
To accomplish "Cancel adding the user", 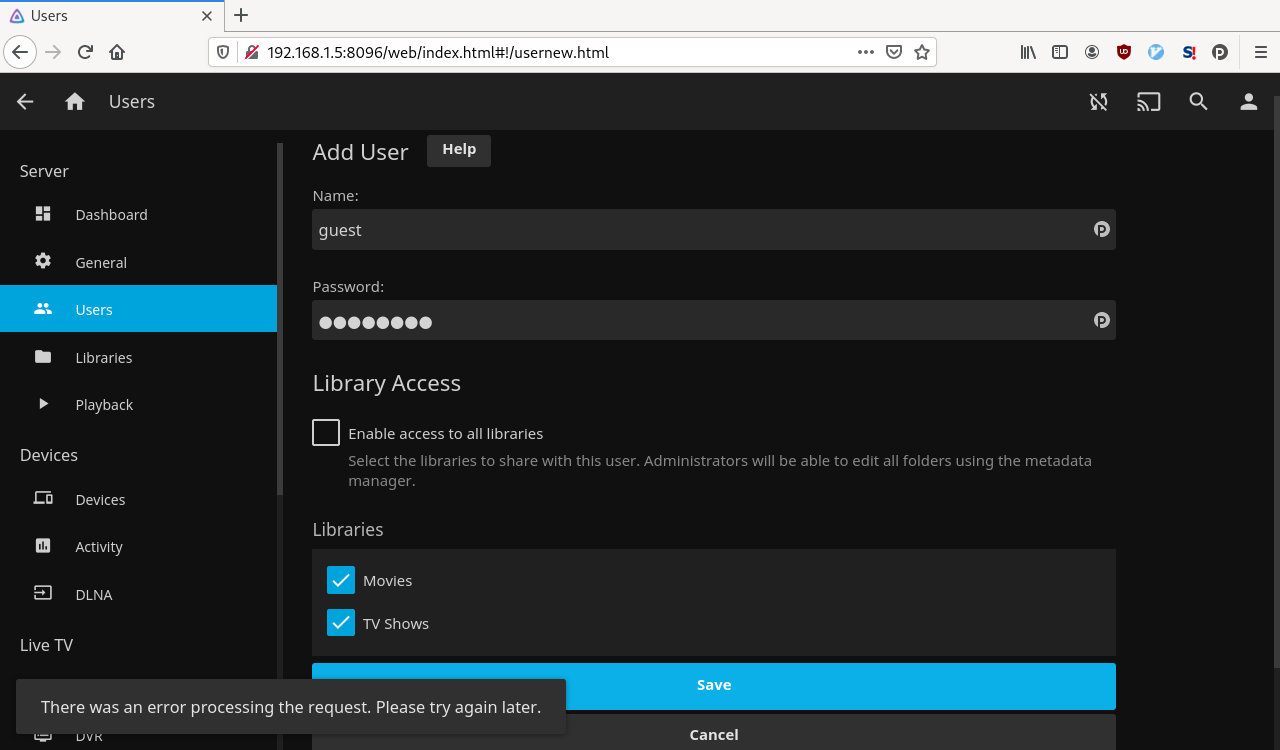I will pos(713,734).
